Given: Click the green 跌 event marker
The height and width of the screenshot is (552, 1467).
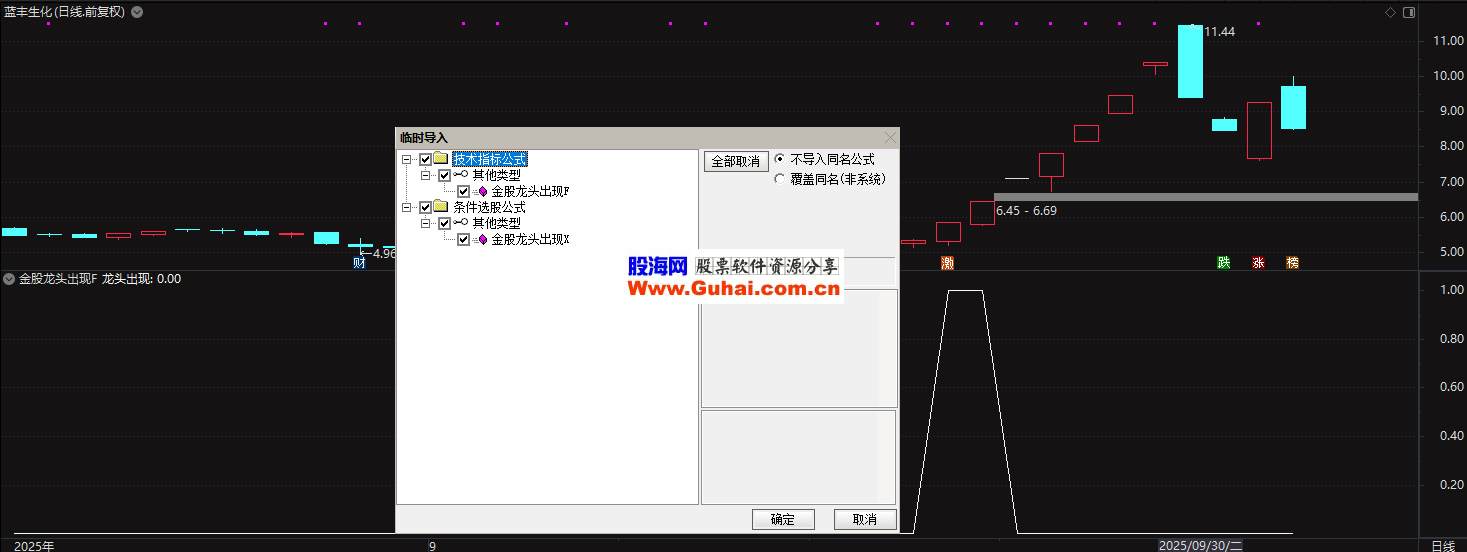Looking at the screenshot, I should coord(1224,263).
